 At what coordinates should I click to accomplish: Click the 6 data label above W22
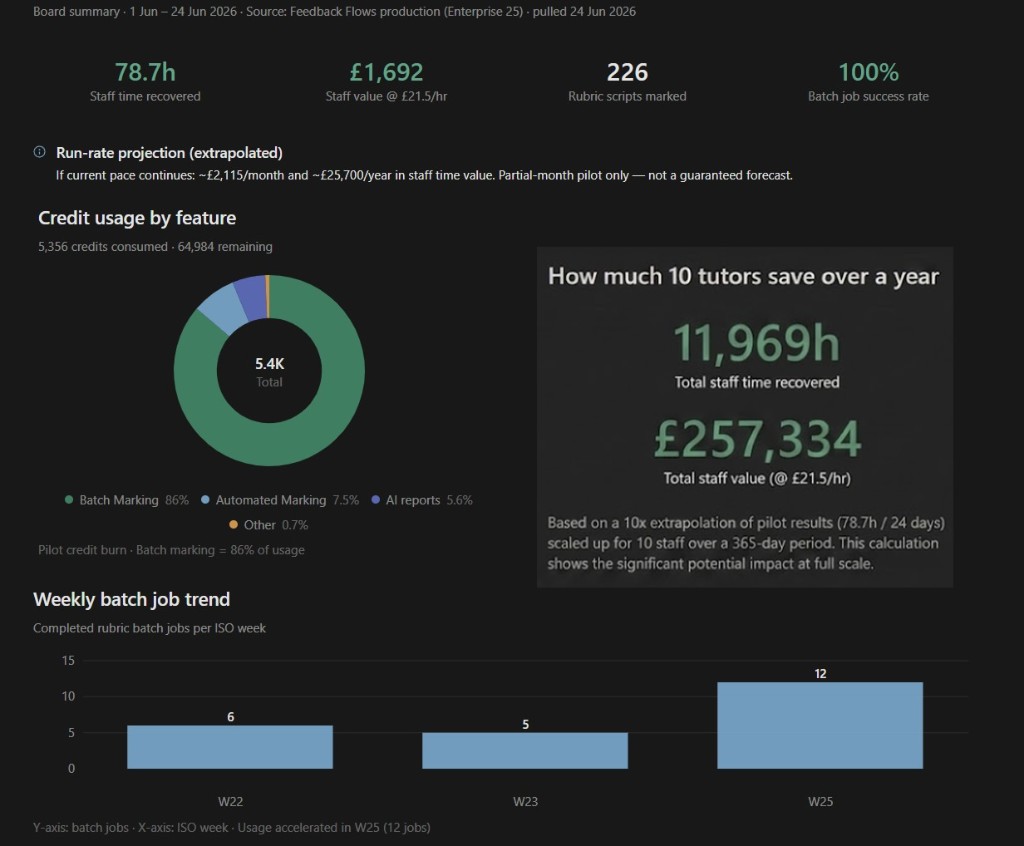pos(231,717)
